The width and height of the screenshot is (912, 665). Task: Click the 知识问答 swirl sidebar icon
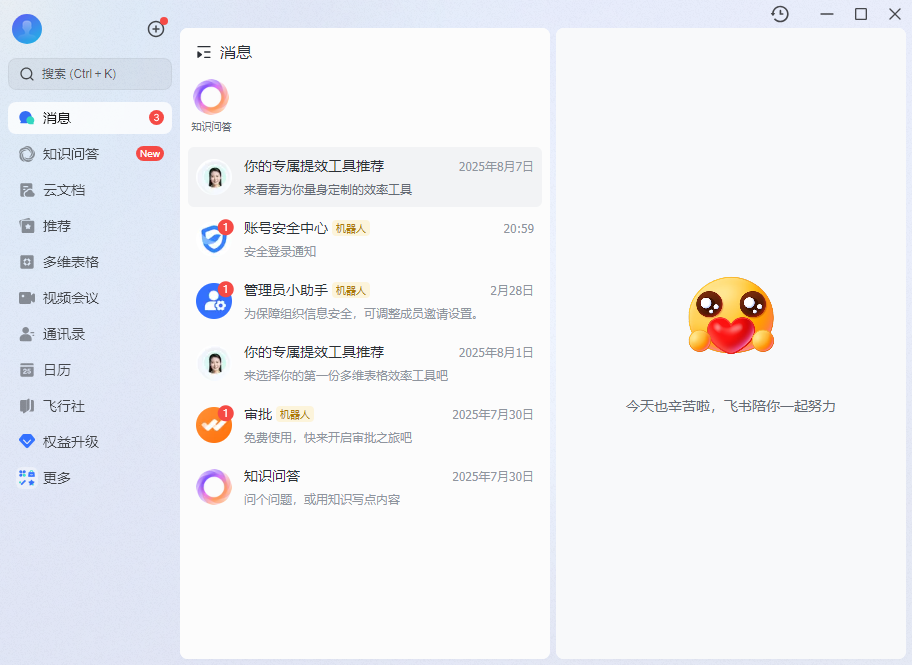(x=27, y=154)
